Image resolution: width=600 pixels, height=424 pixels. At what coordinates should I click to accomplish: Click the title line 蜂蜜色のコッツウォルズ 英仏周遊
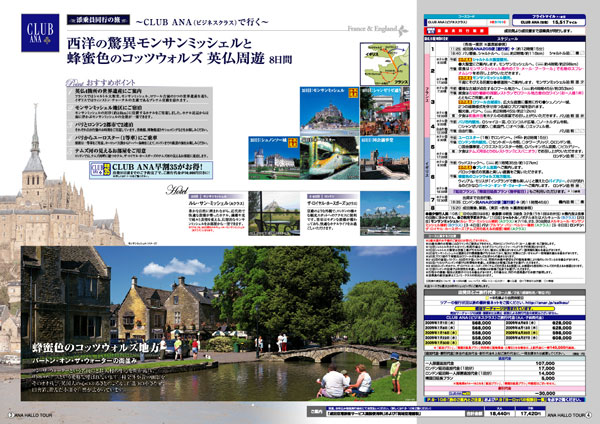pyautogui.click(x=166, y=58)
